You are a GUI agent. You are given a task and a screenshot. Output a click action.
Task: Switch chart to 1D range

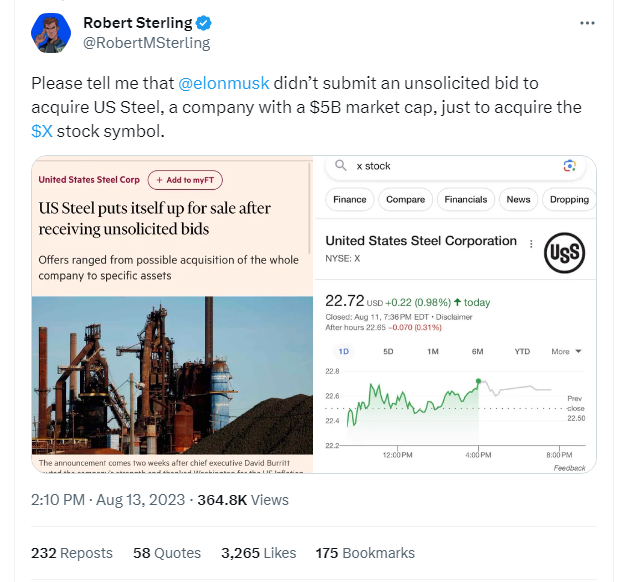[x=344, y=352]
